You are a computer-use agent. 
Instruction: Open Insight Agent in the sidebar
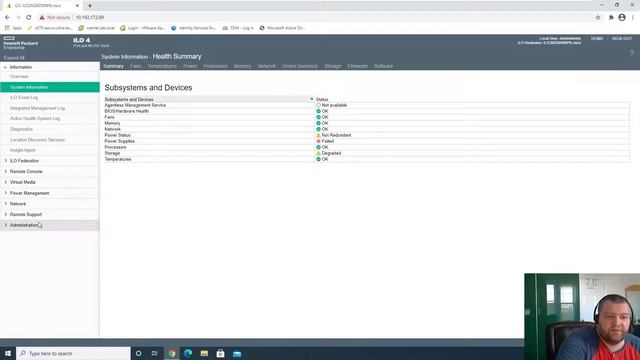pos(23,150)
